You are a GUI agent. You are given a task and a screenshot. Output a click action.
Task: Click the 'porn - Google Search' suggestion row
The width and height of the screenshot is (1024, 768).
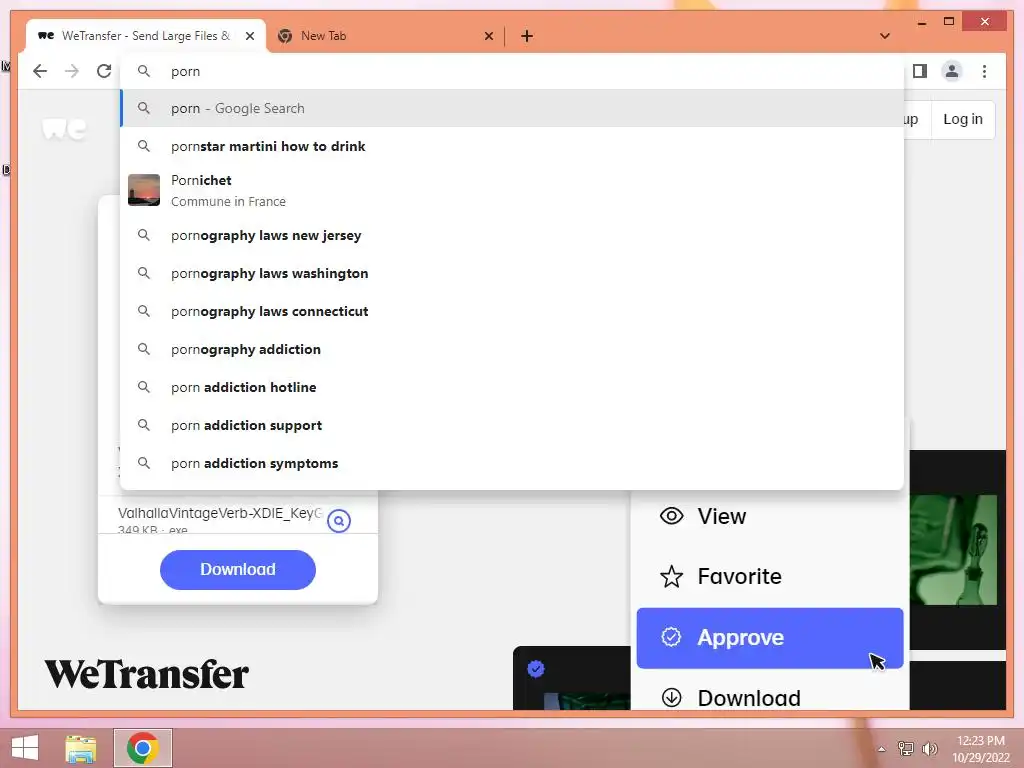(512, 108)
